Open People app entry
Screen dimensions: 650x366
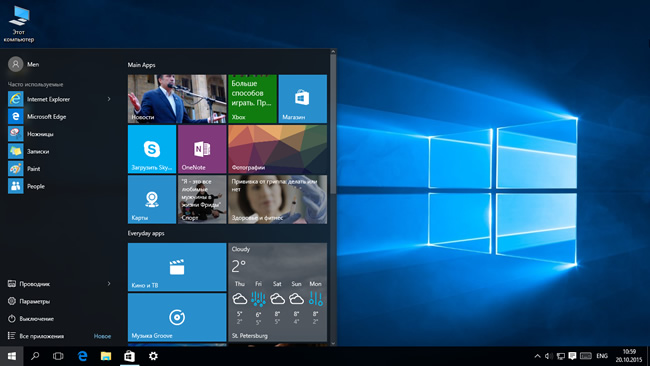tap(60, 186)
